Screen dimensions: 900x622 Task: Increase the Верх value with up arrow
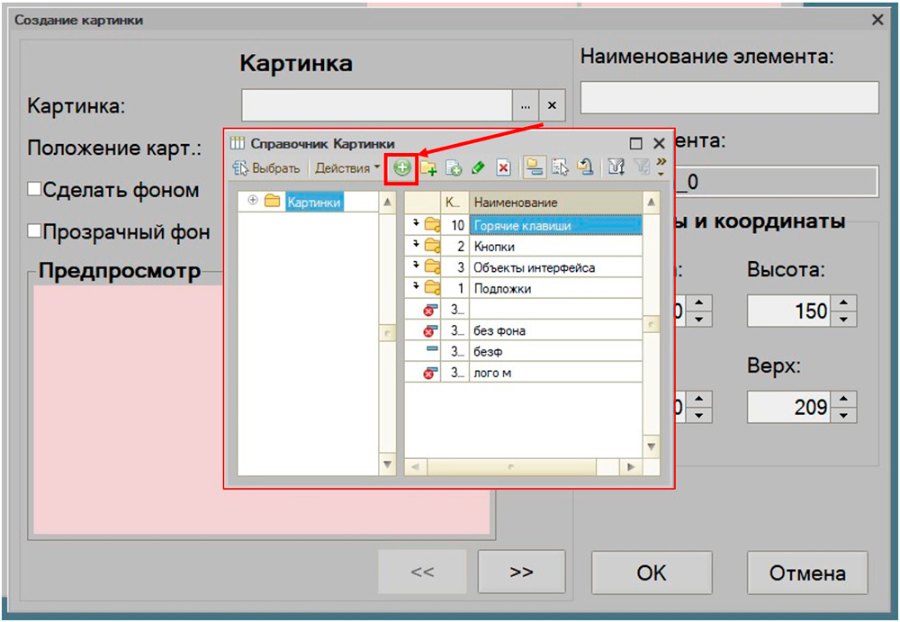[843, 399]
